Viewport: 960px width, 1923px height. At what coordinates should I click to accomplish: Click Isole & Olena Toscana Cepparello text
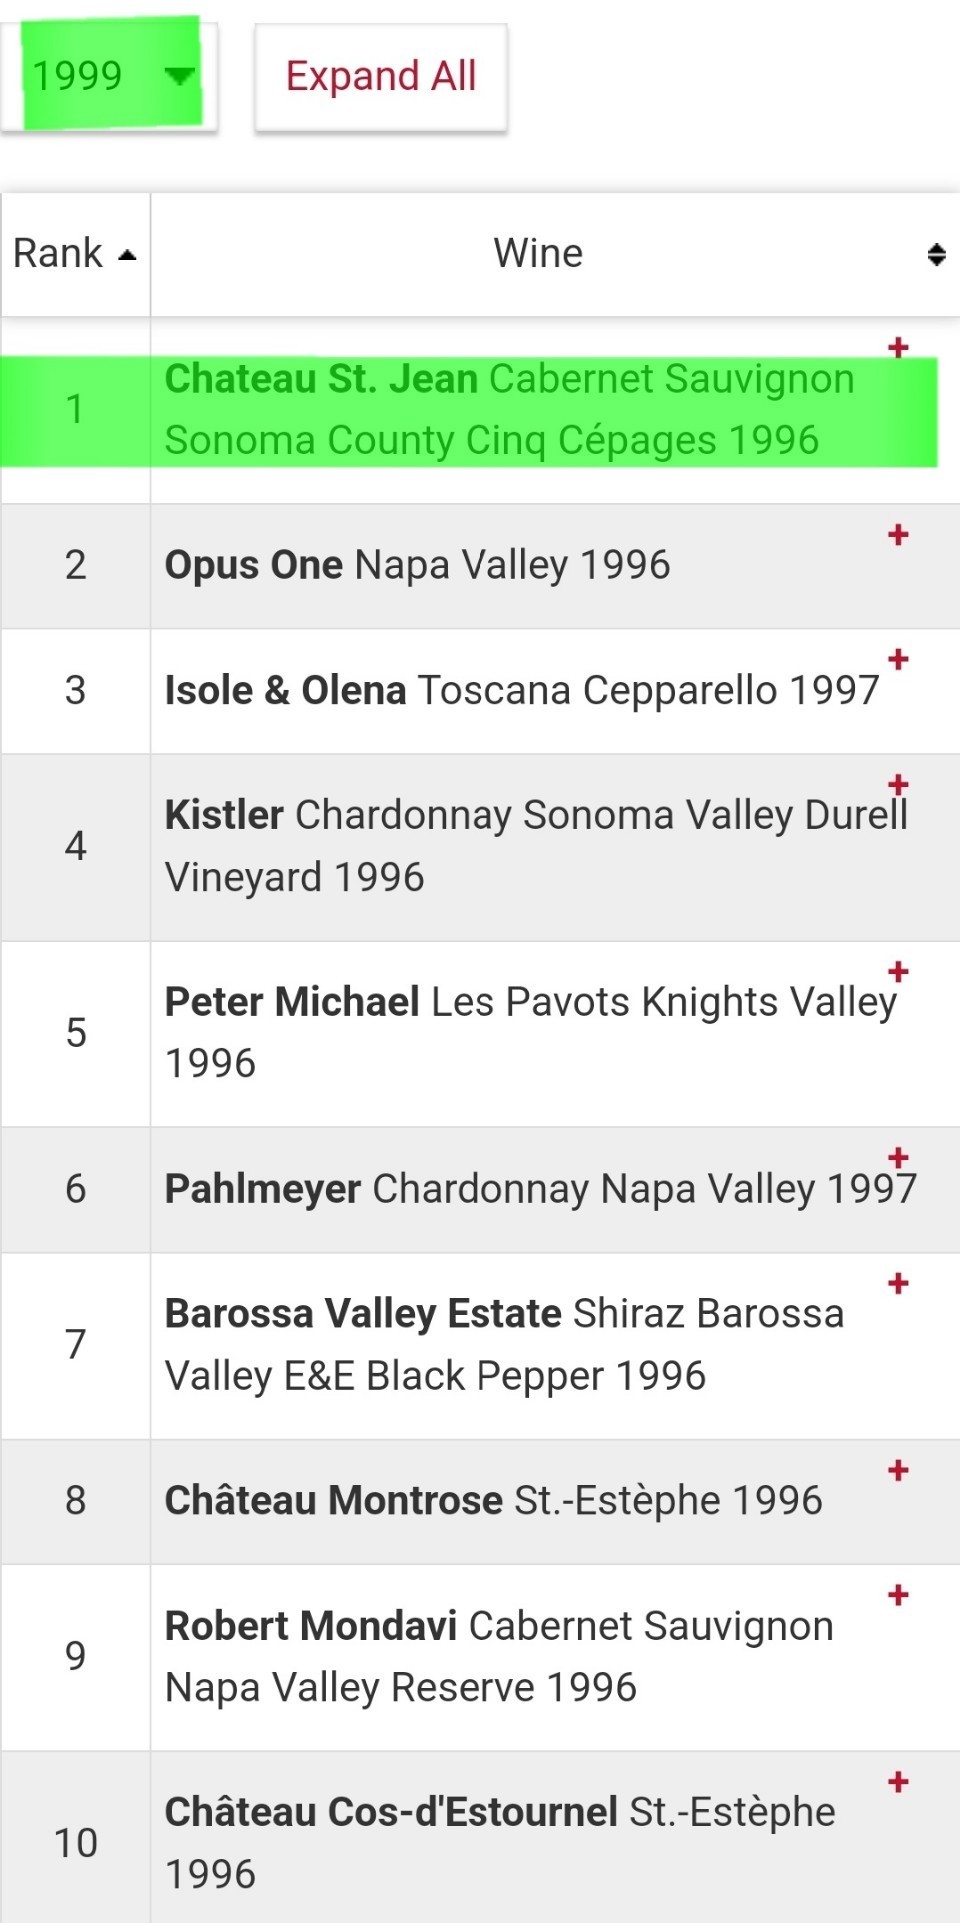pos(521,691)
